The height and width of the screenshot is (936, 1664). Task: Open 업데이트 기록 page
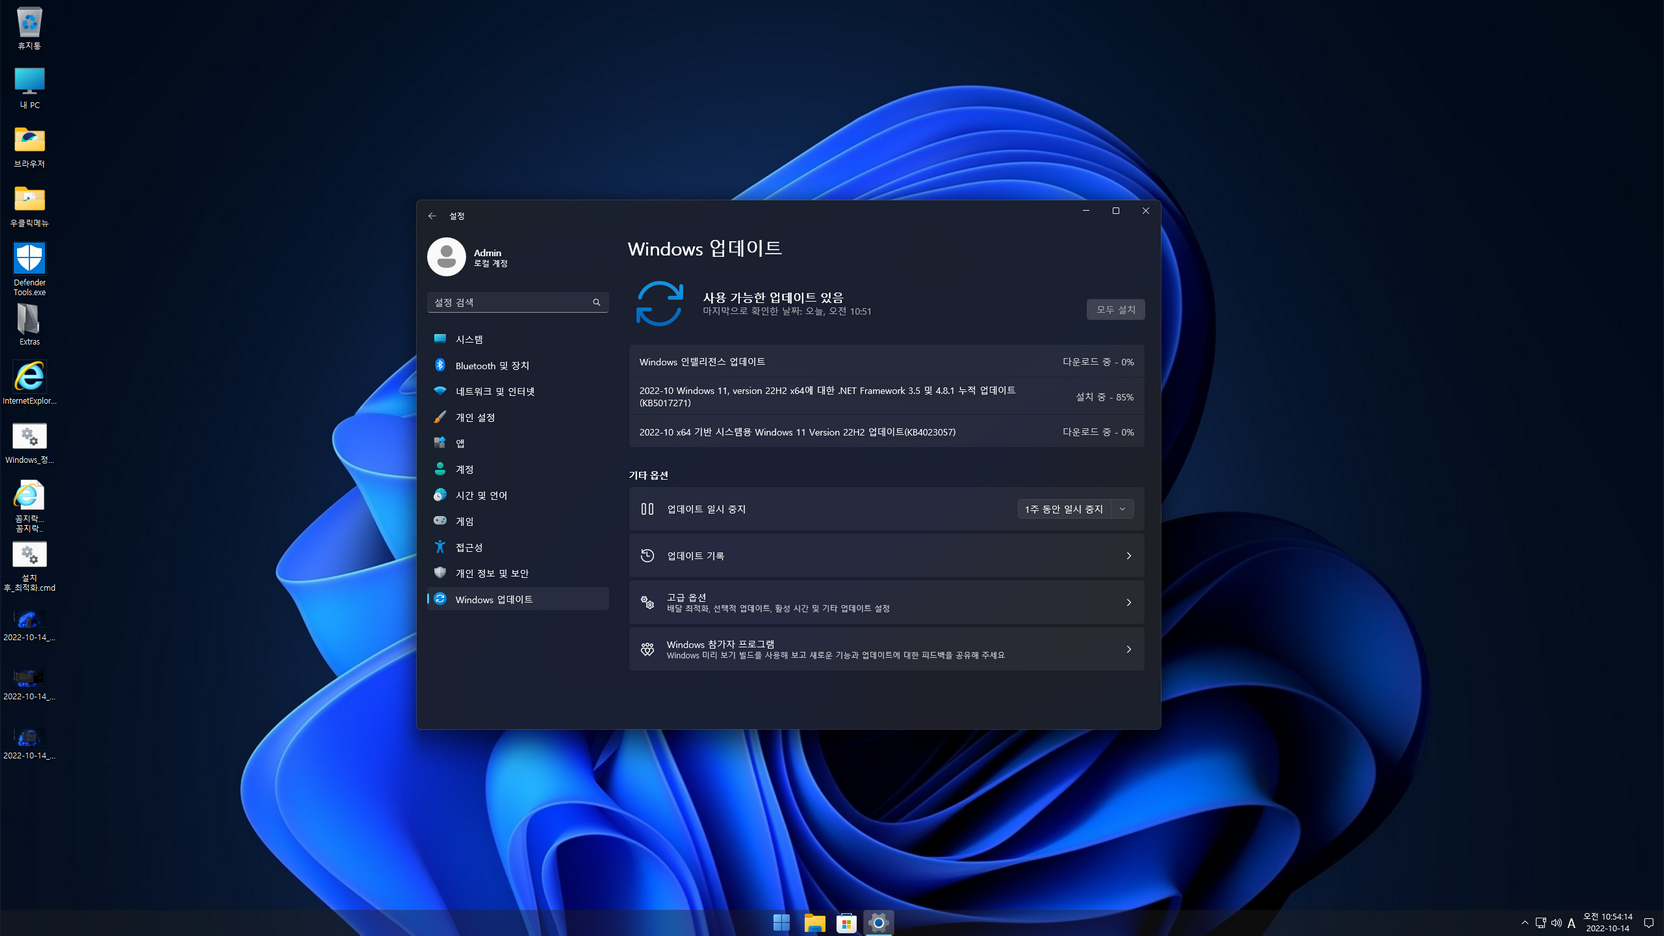tap(886, 556)
